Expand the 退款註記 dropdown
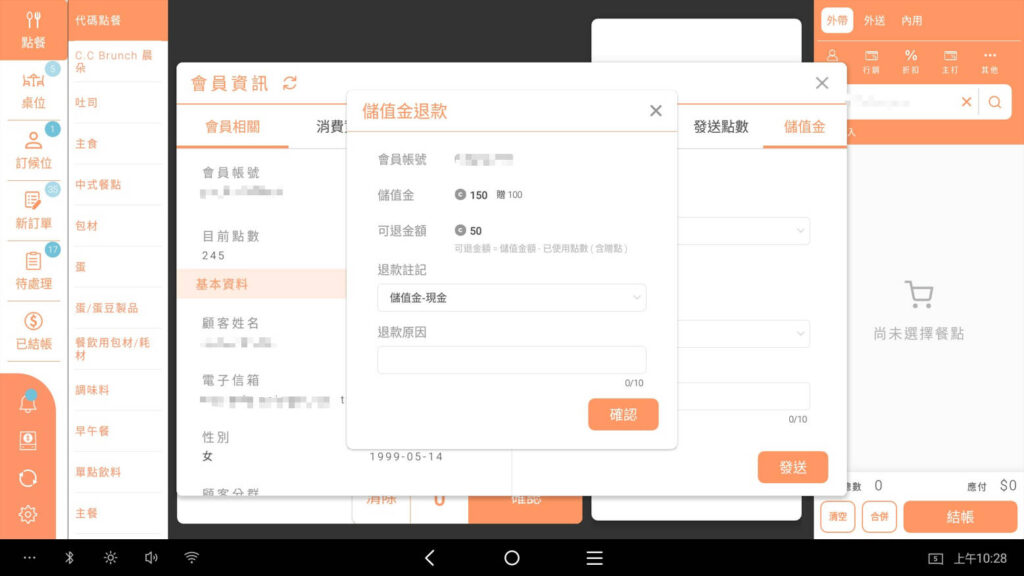Viewport: 1024px width, 576px height. coord(511,297)
